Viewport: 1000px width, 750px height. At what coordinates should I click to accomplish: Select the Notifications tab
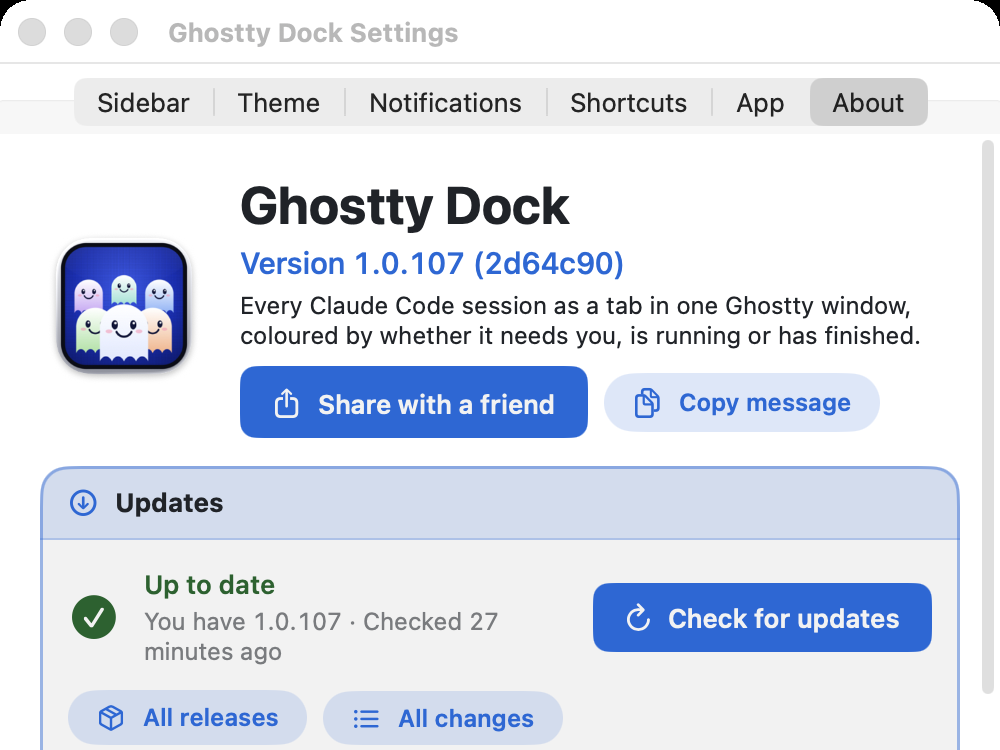pos(445,103)
